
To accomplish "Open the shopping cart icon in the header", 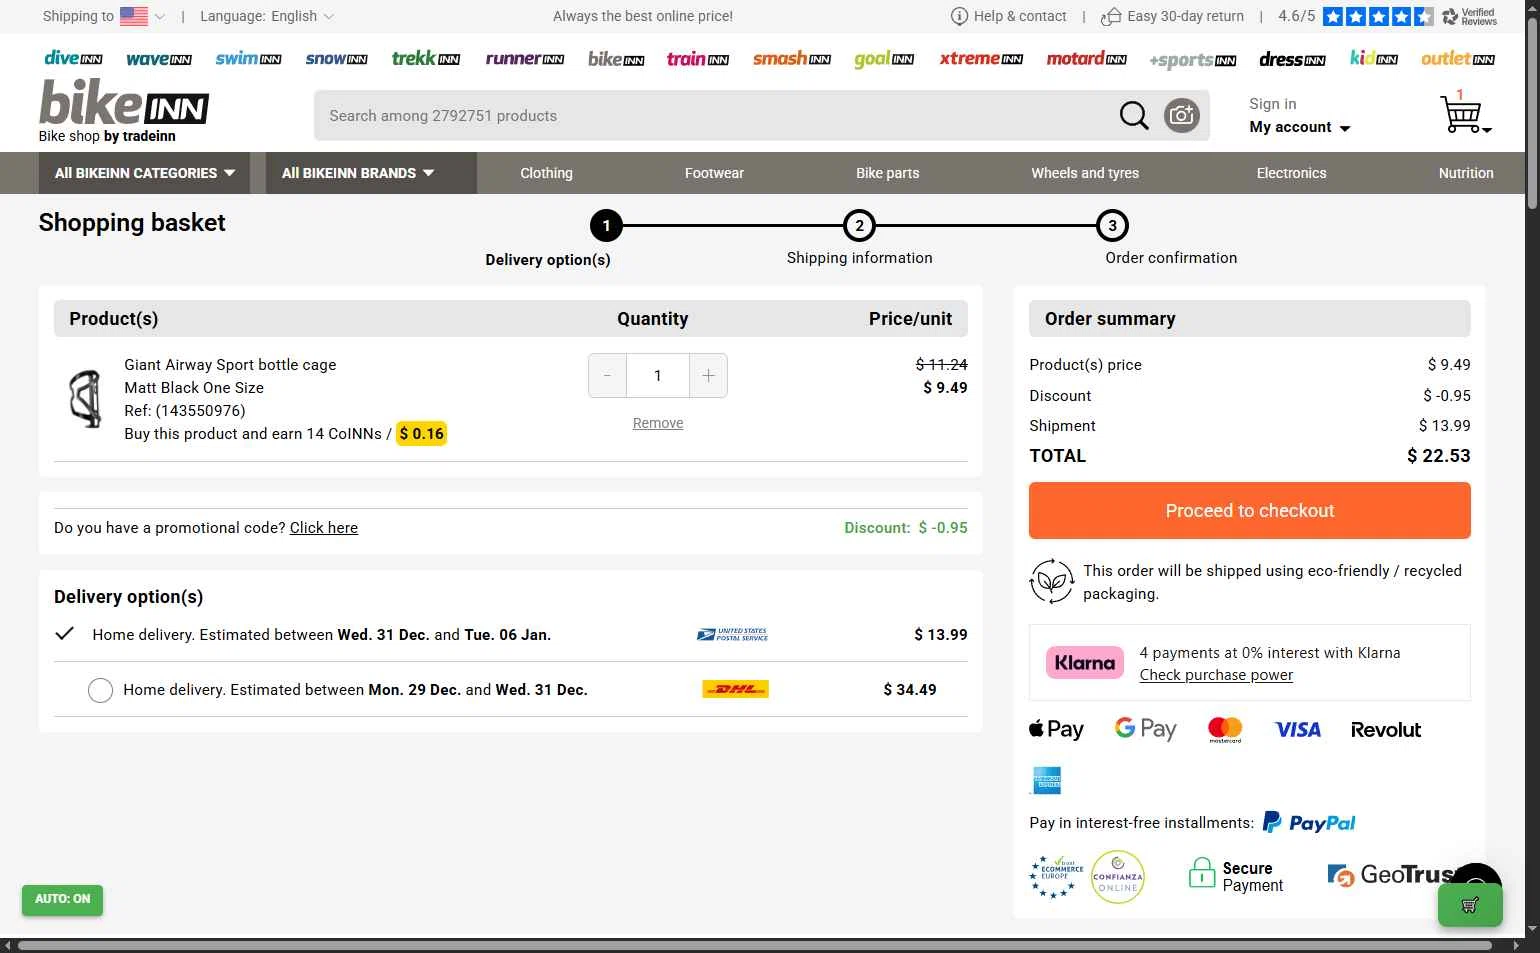I will (x=1465, y=113).
